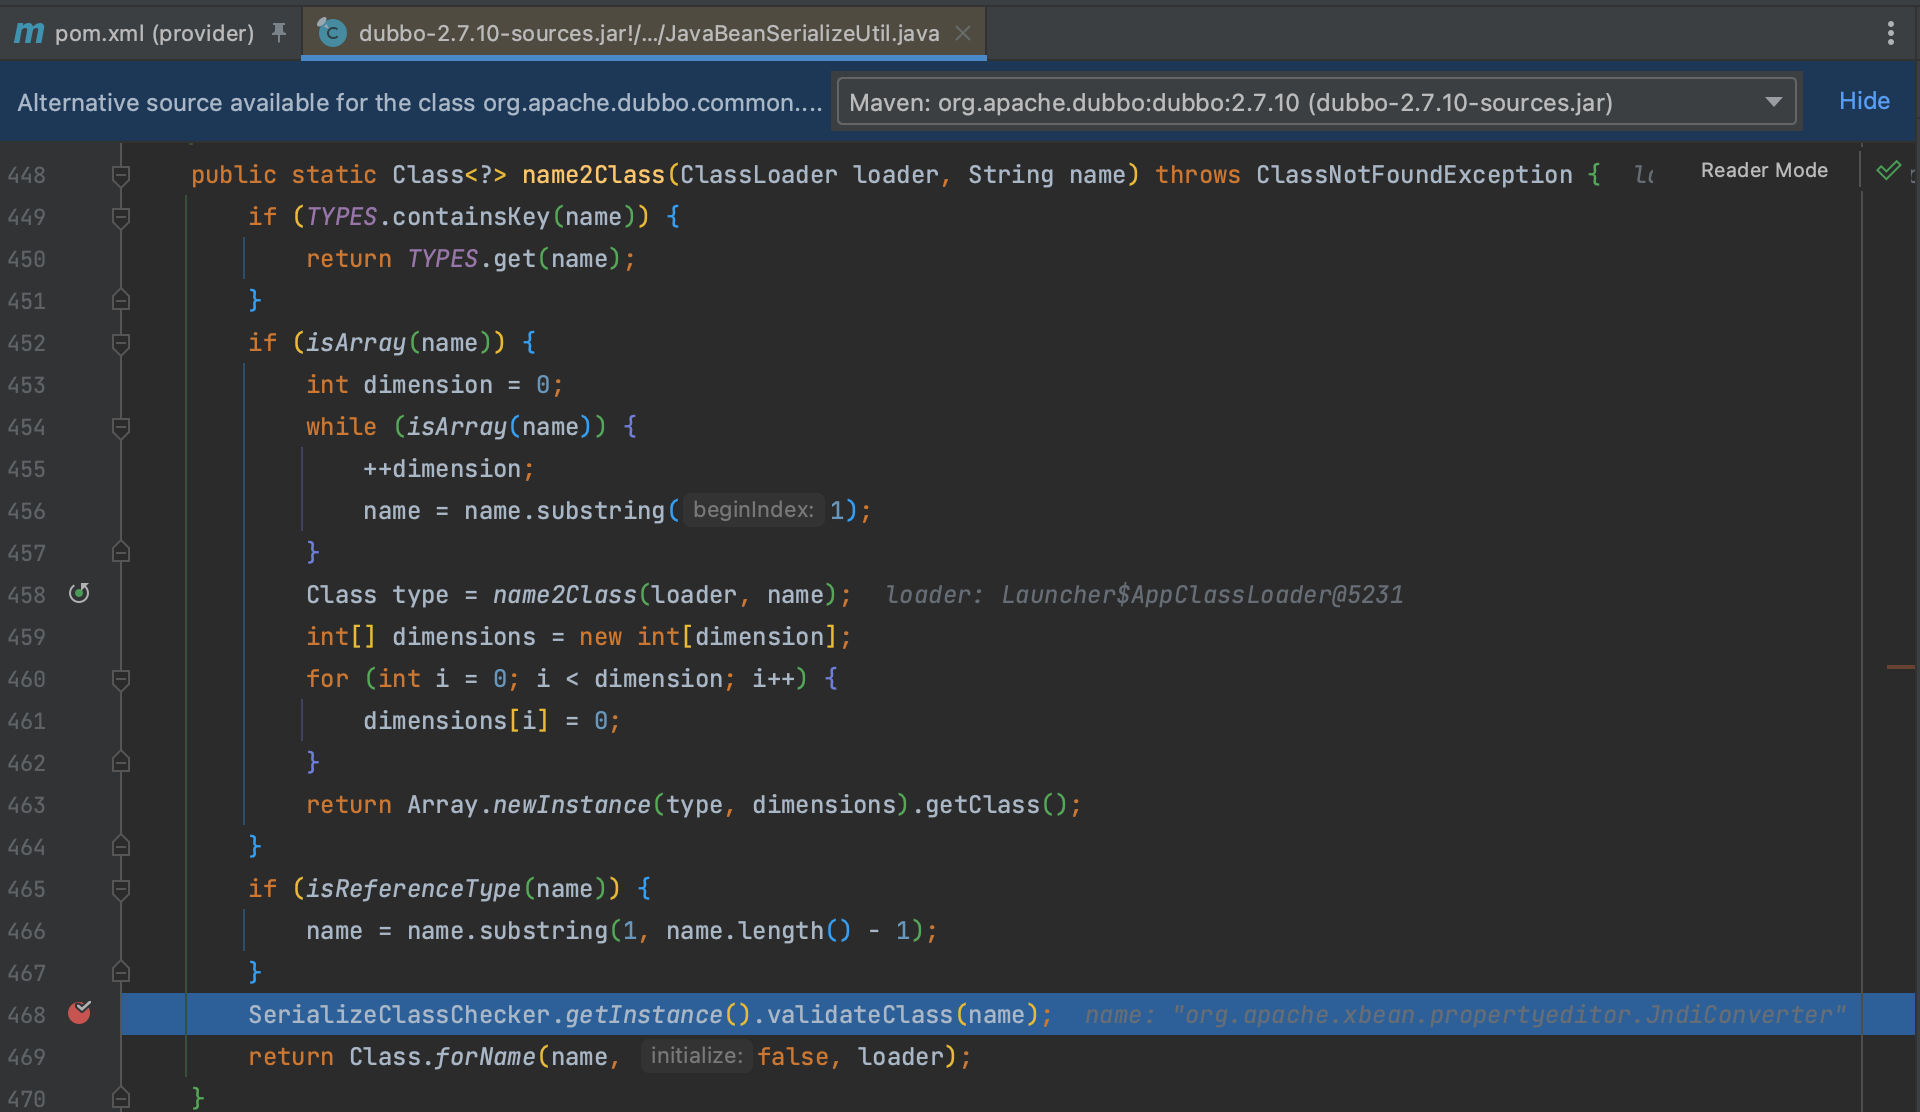This screenshot has width=1920, height=1112.
Task: Collapse the name2Class method at line 448
Action: [121, 175]
